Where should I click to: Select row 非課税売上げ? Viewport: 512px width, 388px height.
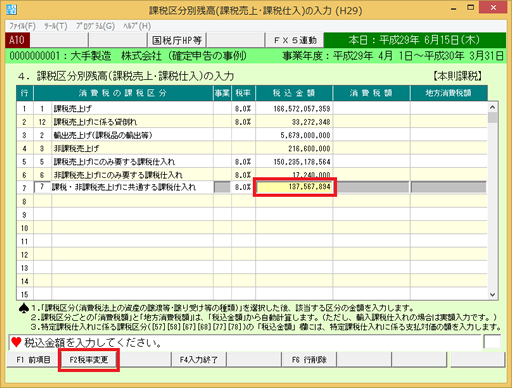252,149
